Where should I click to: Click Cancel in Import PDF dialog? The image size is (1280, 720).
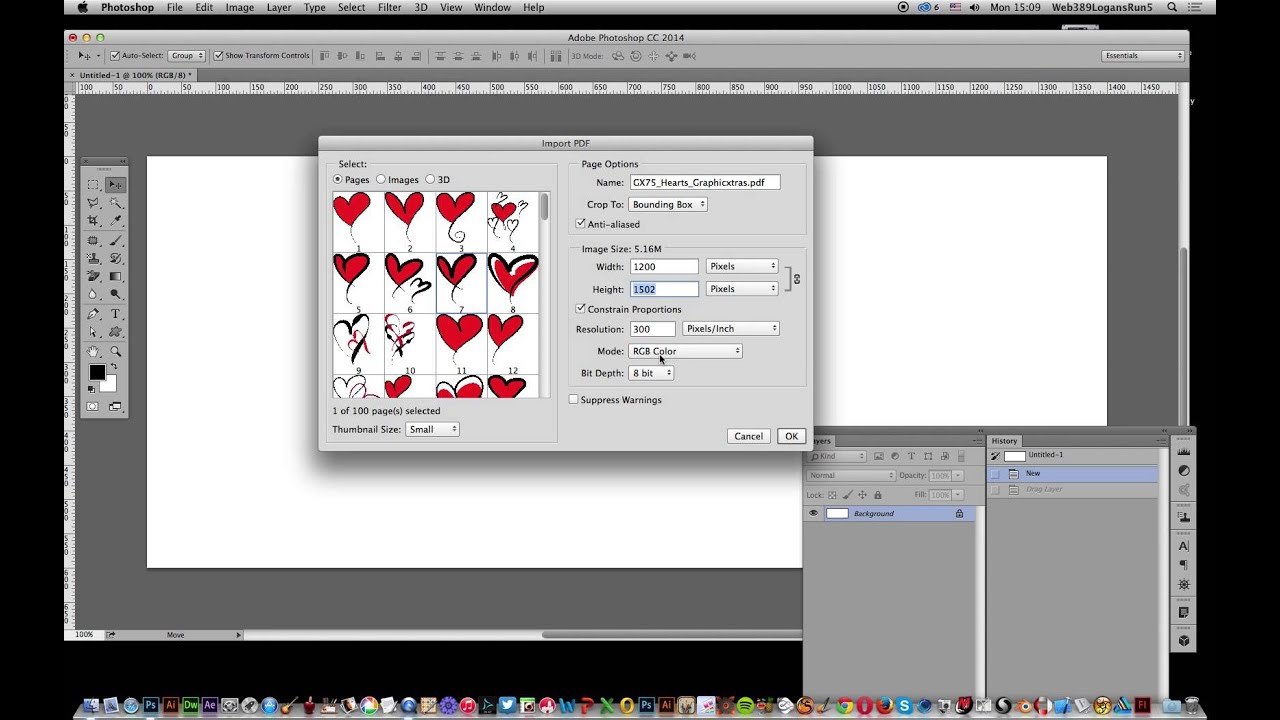pos(748,436)
